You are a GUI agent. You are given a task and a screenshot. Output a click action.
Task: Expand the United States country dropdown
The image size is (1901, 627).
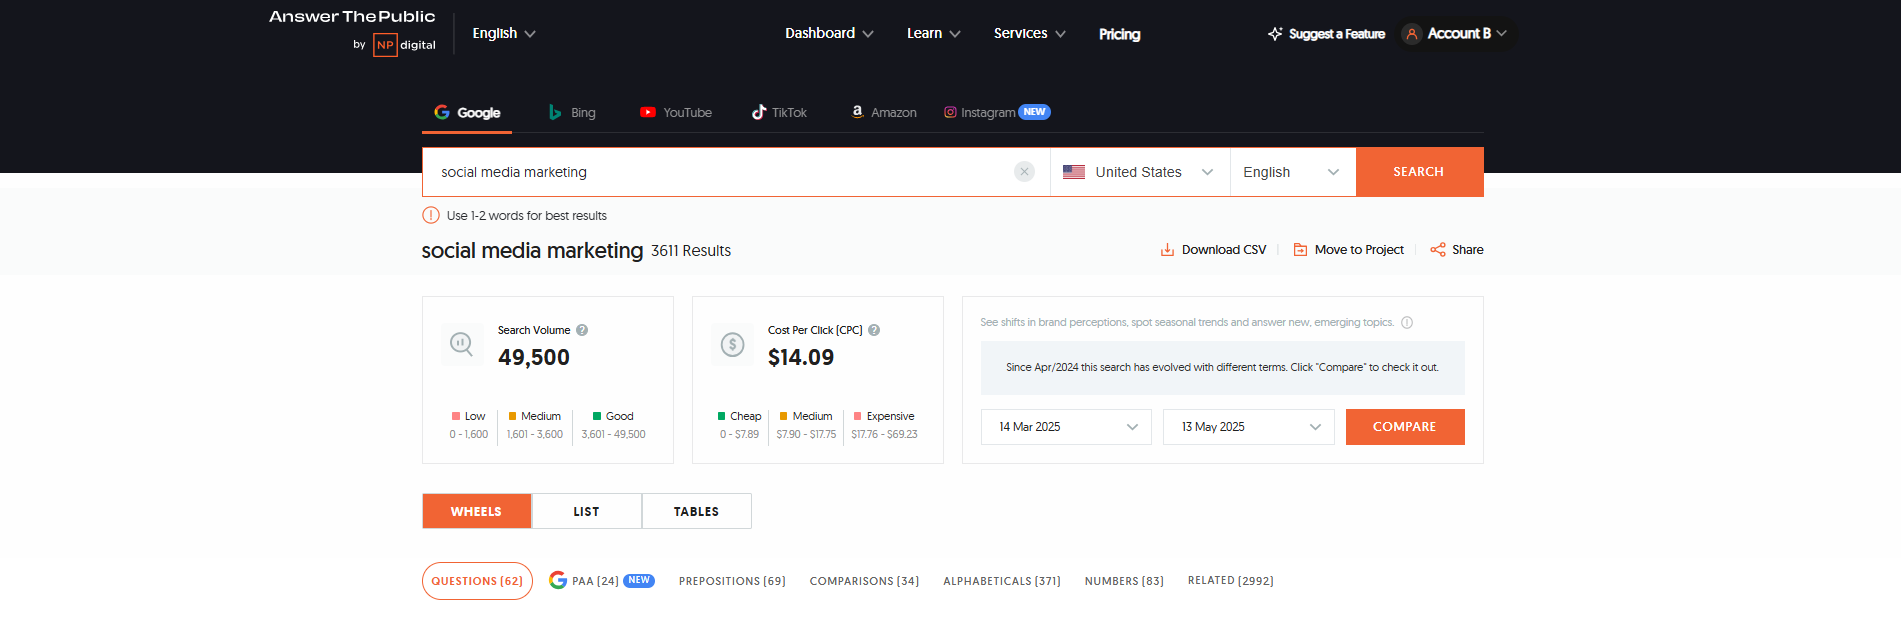[1139, 172]
